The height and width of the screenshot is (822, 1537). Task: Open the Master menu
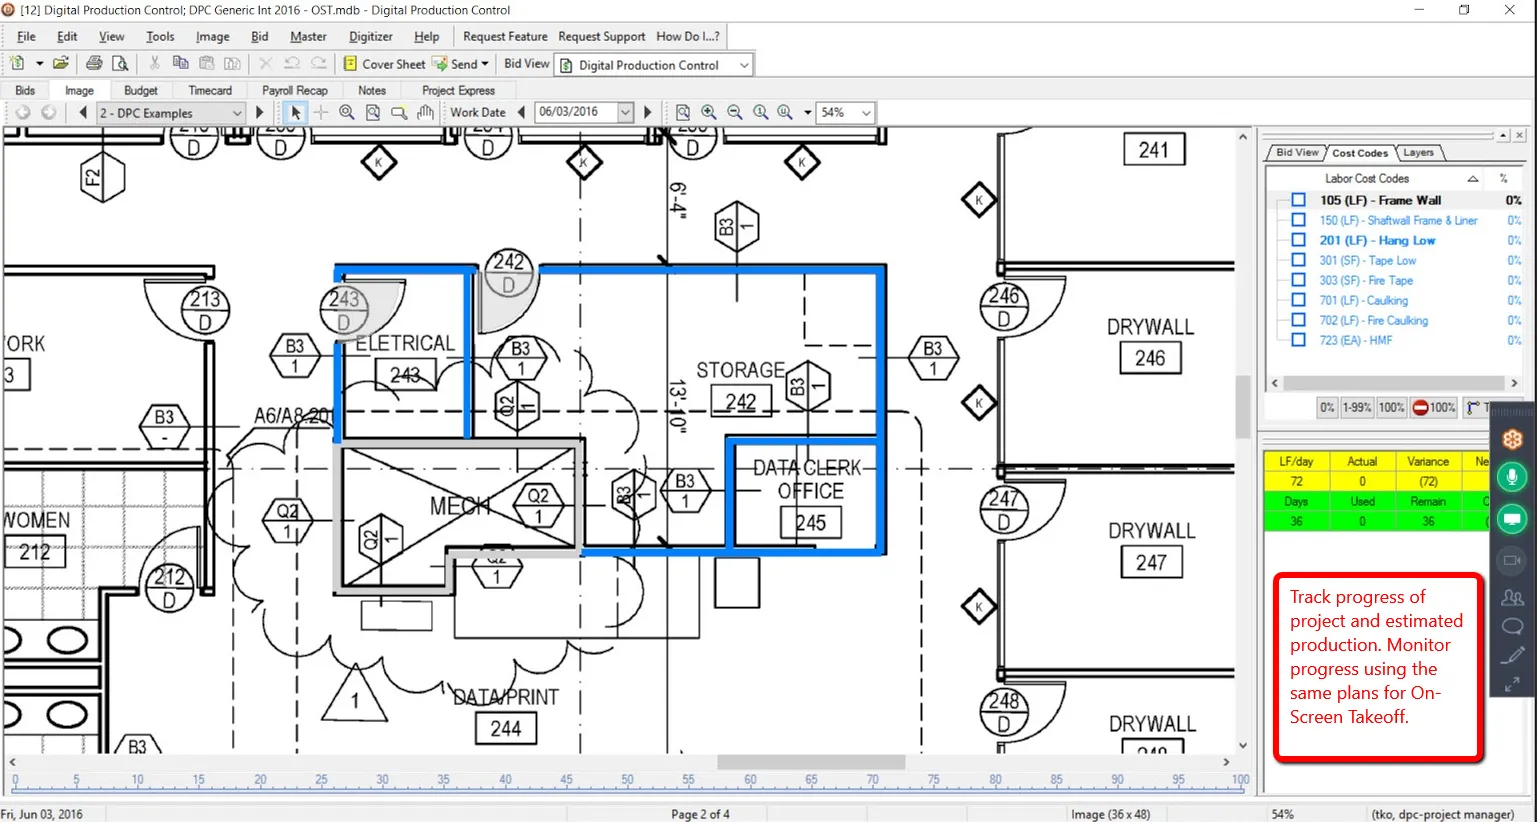coord(308,36)
